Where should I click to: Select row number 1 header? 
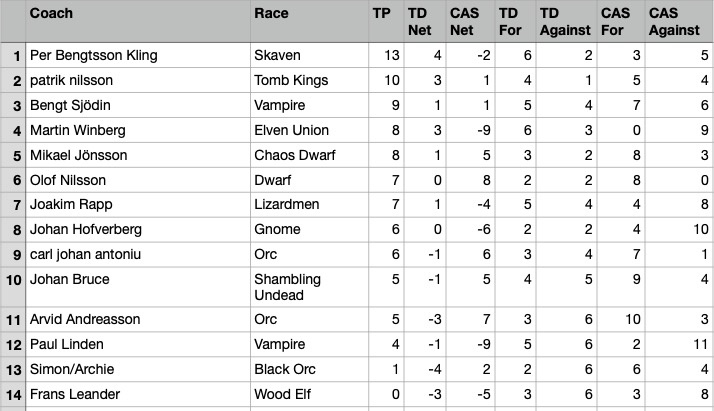(13, 55)
